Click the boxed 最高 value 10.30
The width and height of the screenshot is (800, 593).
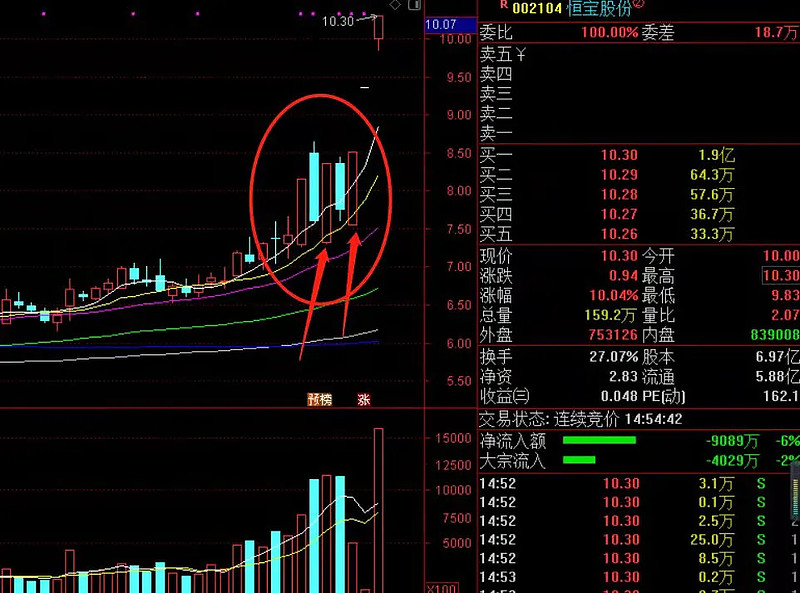click(781, 276)
